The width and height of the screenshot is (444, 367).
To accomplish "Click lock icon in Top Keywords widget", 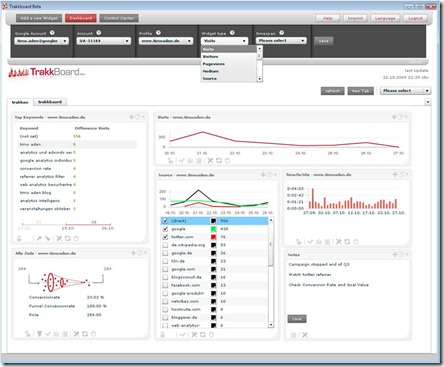I will [x=19, y=238].
